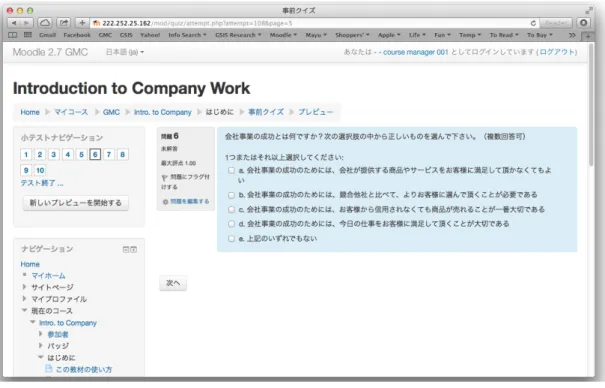The height and width of the screenshot is (388, 605).
Task: Open Info Search bookmarks folder
Action: coord(187,35)
